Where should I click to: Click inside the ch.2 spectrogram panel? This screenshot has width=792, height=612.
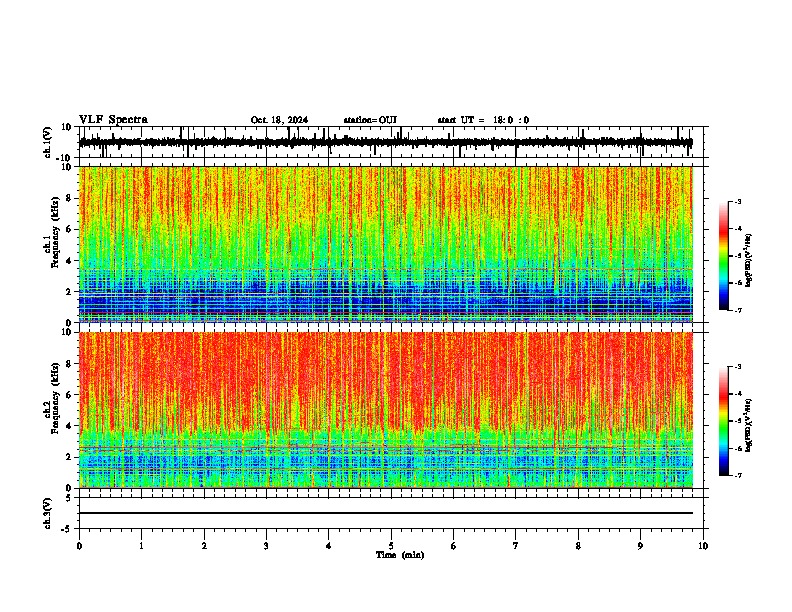coord(386,410)
